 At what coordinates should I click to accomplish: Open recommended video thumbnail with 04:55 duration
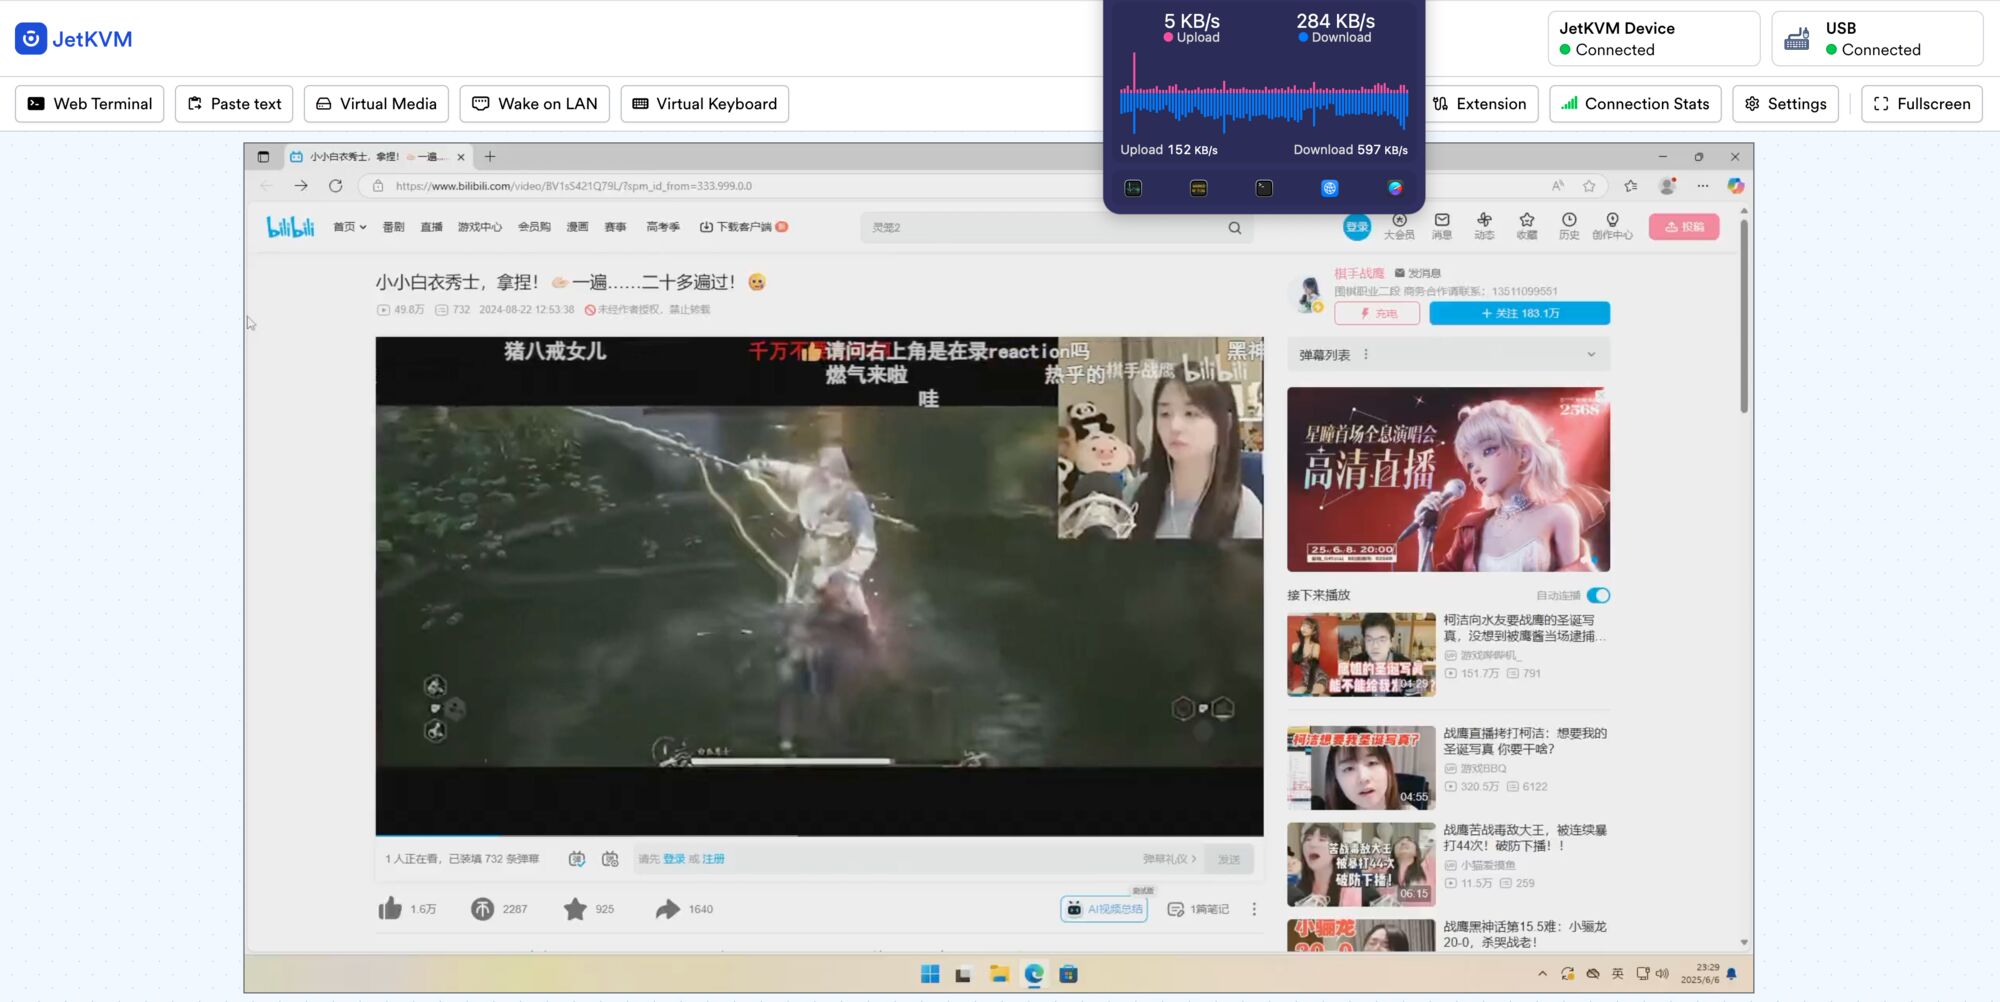click(x=1361, y=768)
